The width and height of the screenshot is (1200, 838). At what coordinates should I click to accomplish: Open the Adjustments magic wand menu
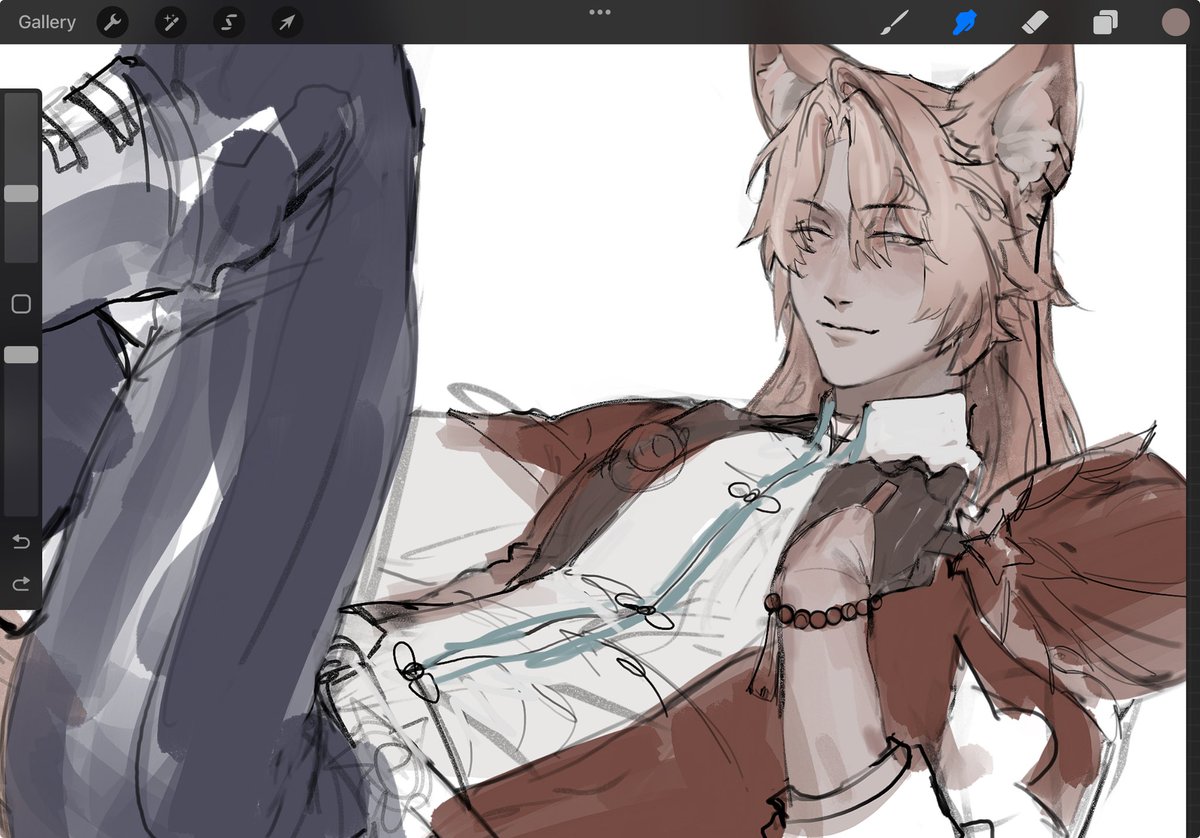[x=171, y=22]
